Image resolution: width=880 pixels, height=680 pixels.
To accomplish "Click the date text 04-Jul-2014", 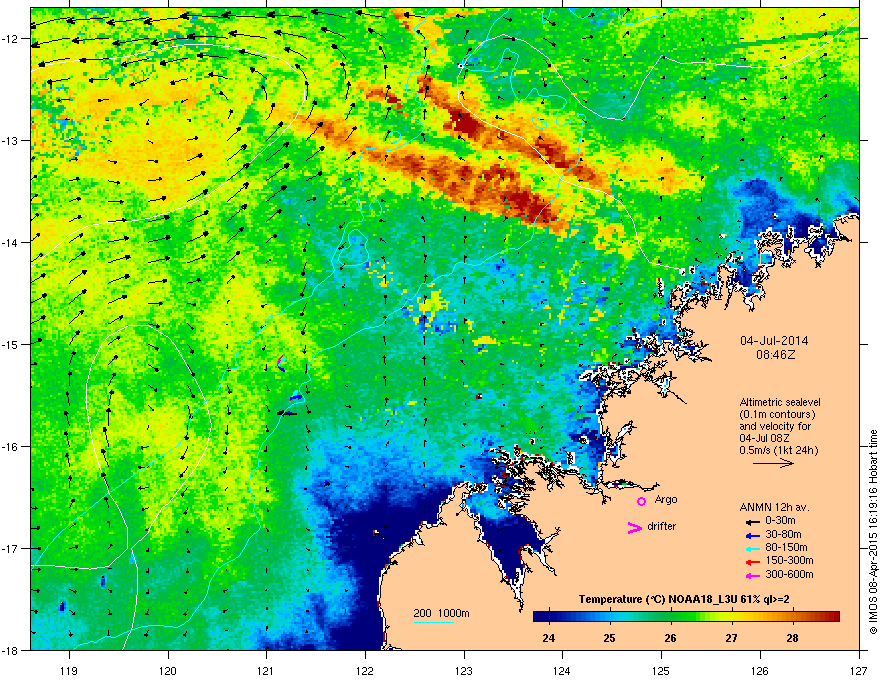I will tap(774, 341).
